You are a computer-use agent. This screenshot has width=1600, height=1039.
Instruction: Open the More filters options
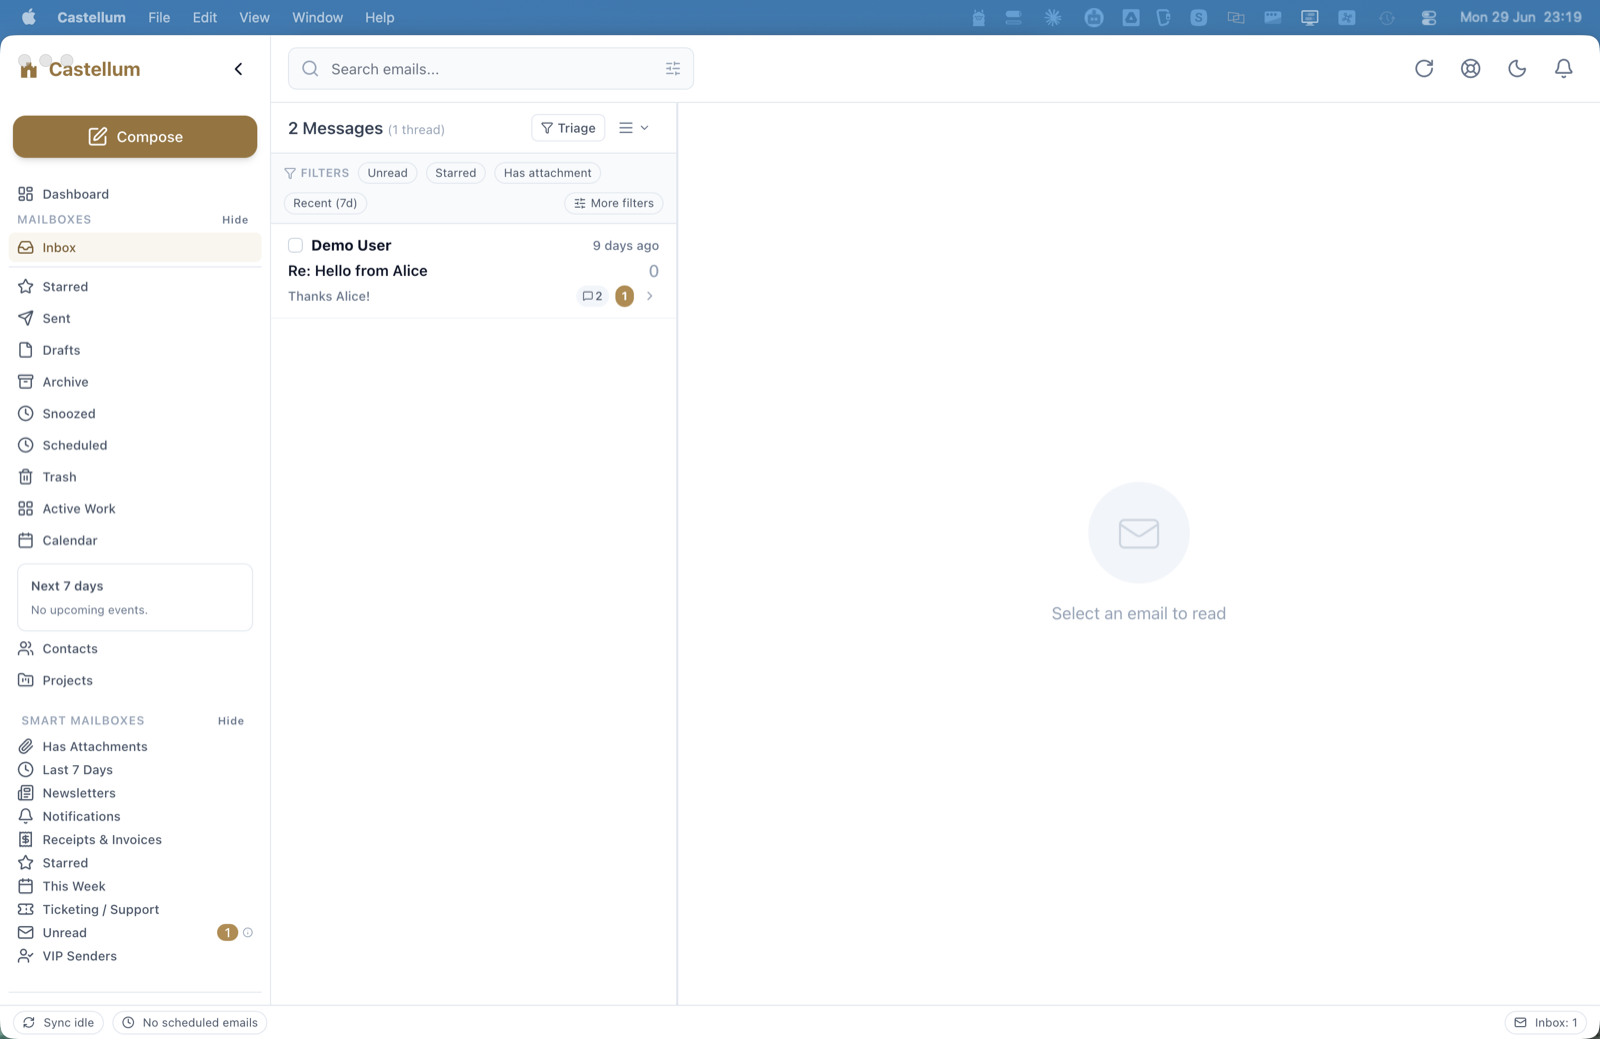coord(614,203)
